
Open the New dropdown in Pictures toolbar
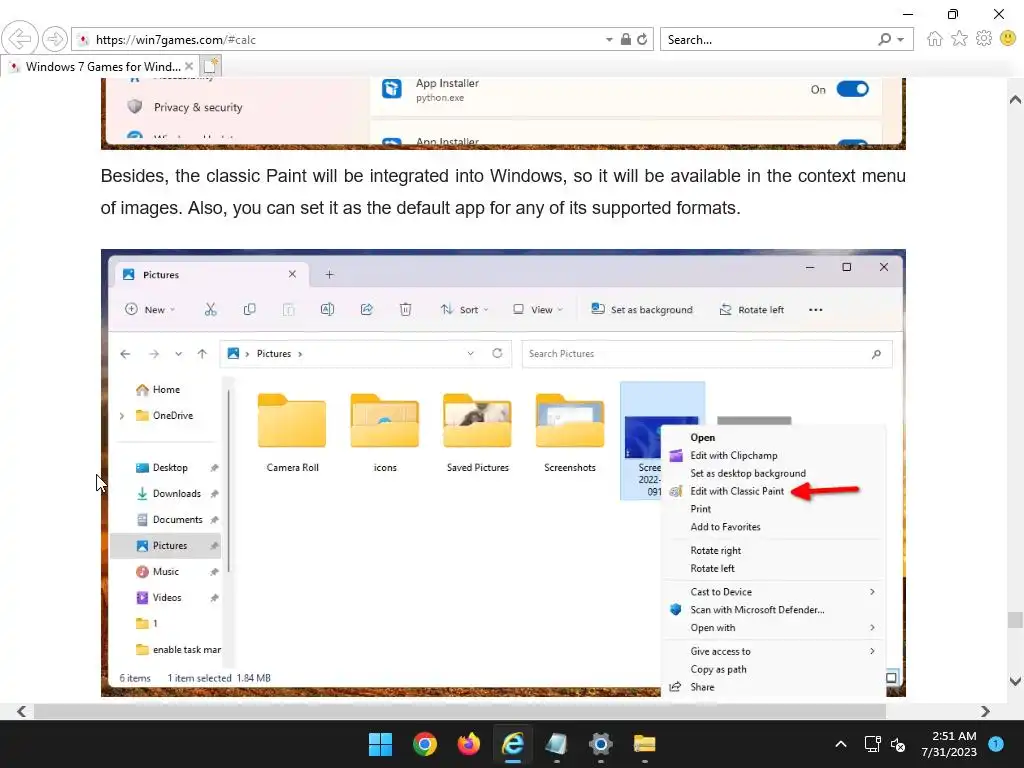click(150, 310)
